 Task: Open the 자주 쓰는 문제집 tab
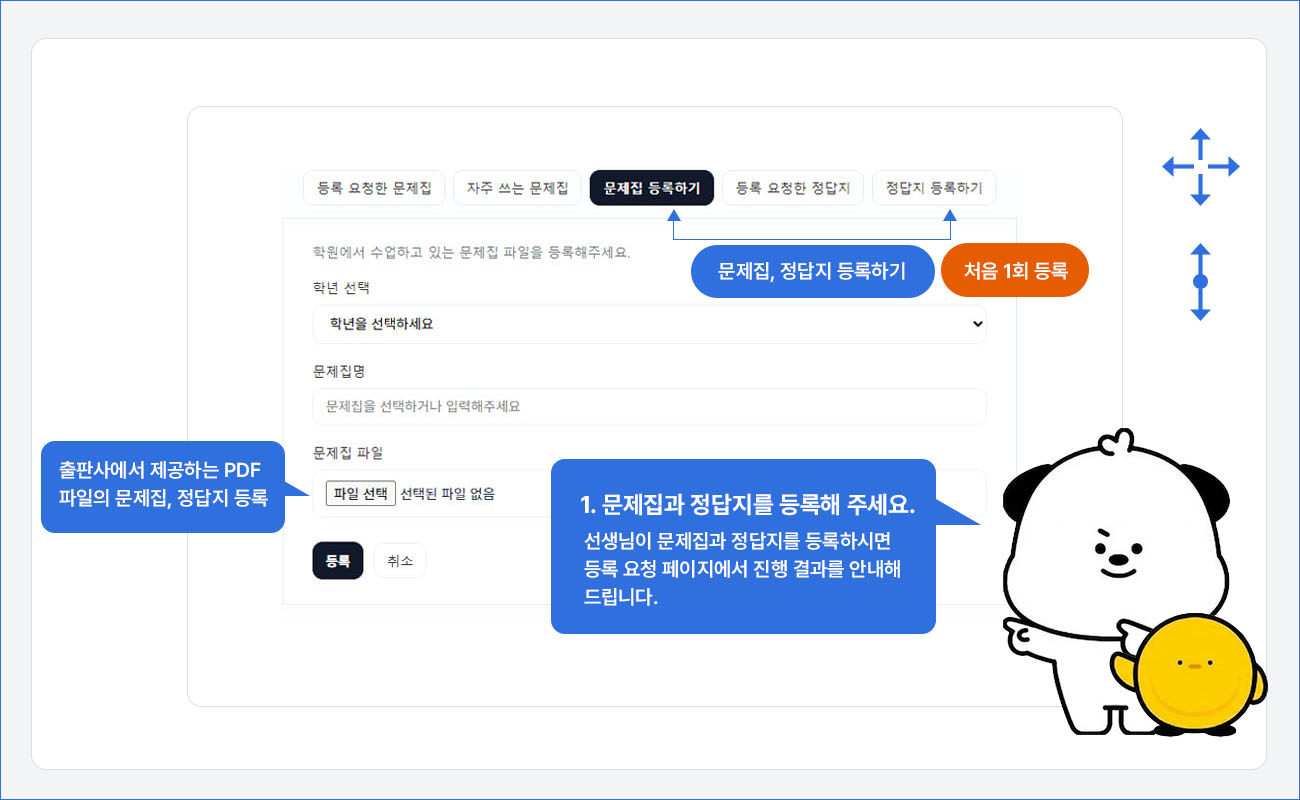coord(517,188)
